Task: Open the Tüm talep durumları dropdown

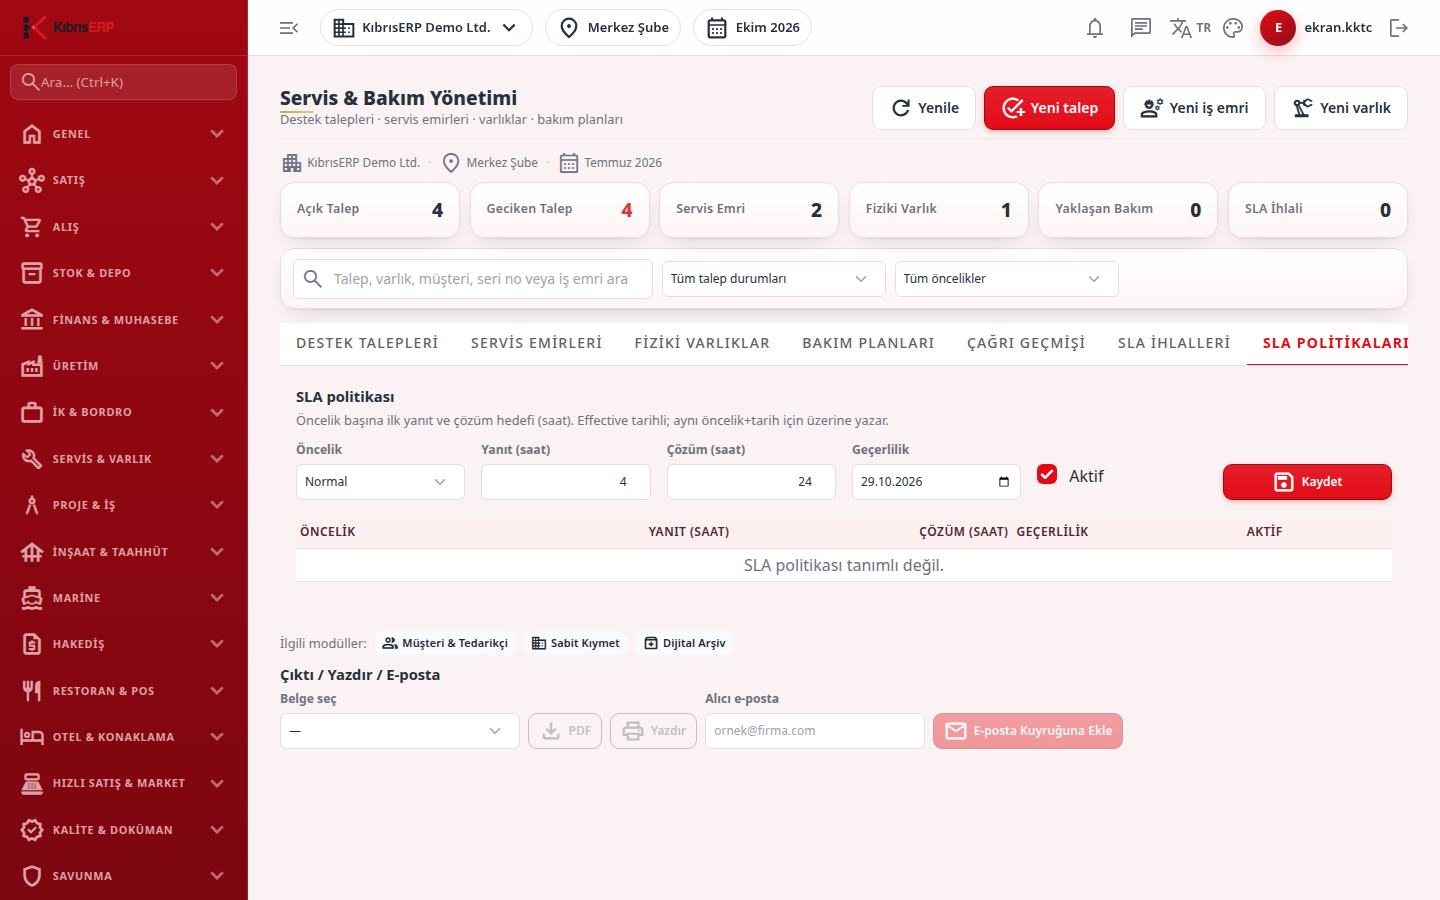Action: 774,279
